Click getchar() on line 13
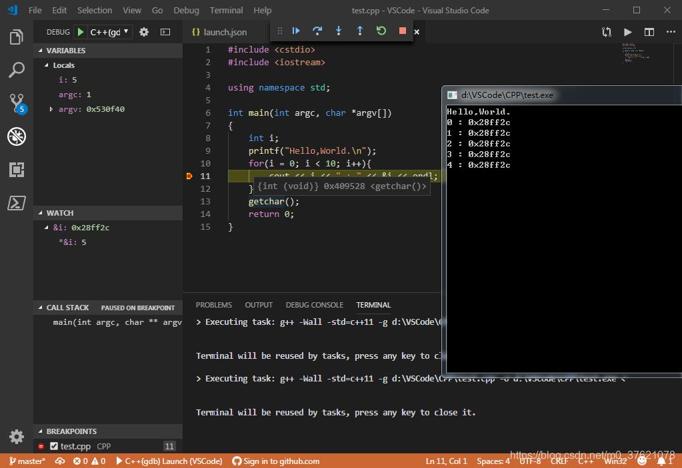Image resolution: width=682 pixels, height=468 pixels. coord(273,201)
